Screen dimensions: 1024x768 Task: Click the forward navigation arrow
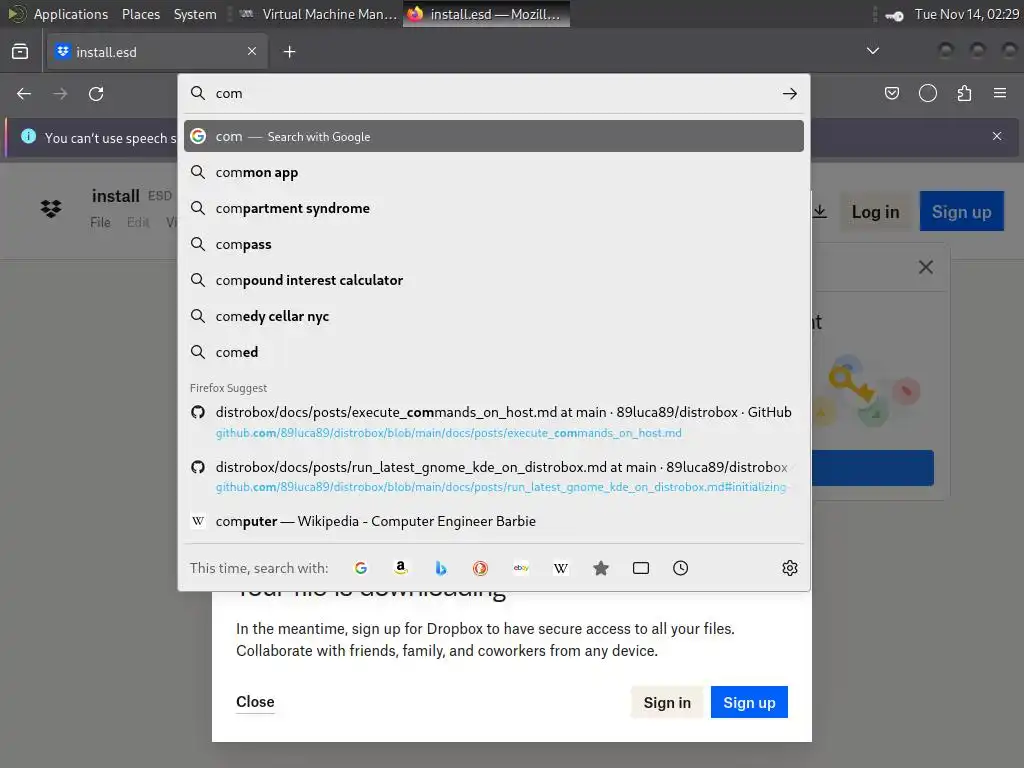(x=60, y=93)
